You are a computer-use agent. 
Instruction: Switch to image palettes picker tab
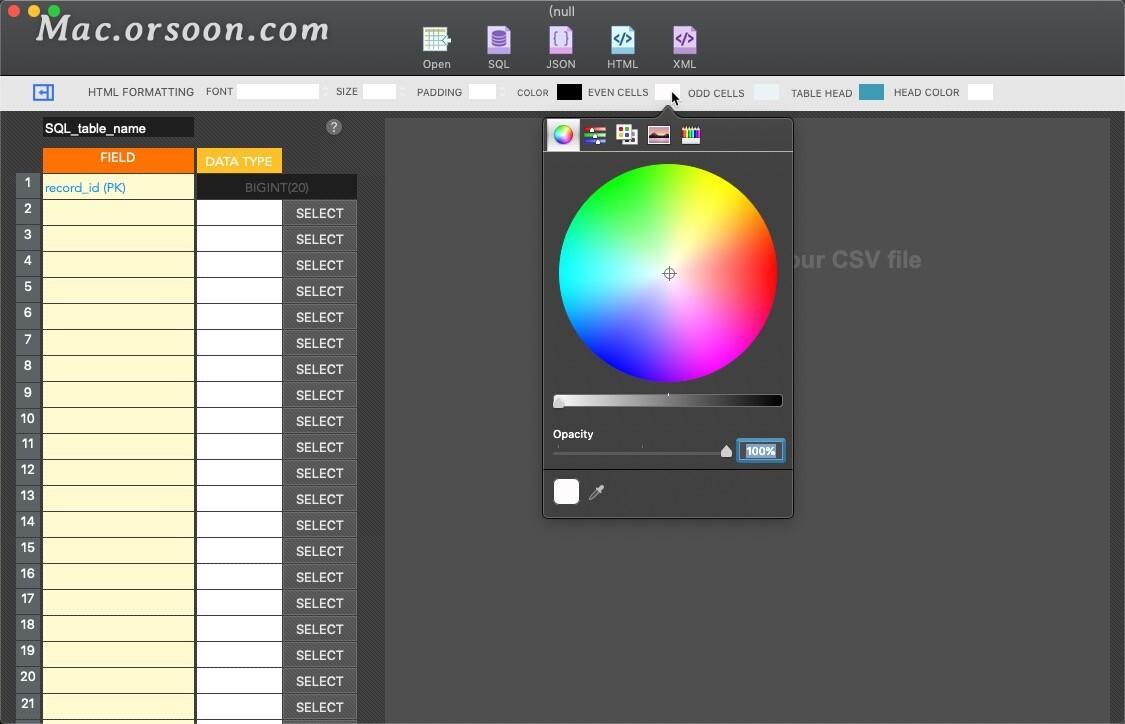pos(659,134)
